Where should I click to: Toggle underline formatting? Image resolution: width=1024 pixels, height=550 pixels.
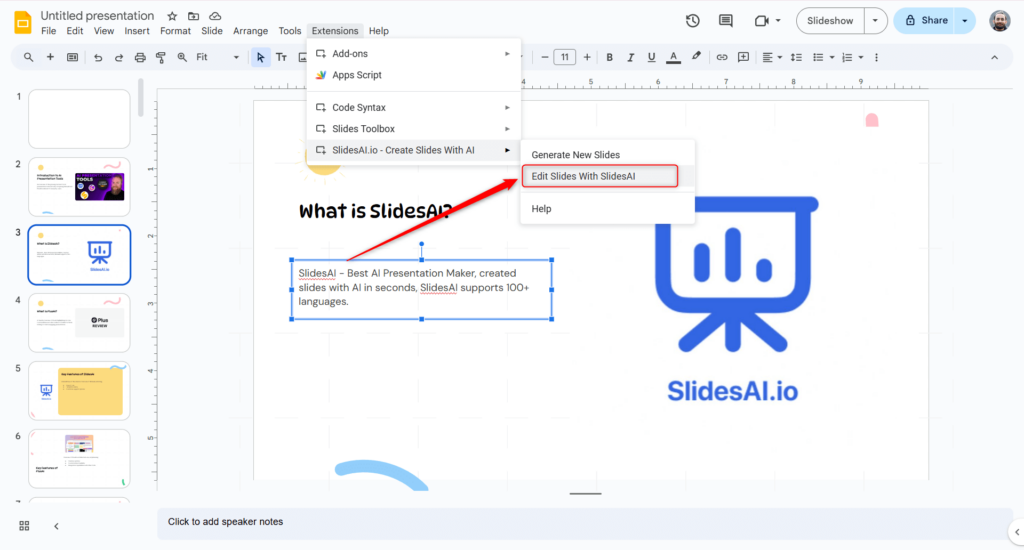click(651, 57)
